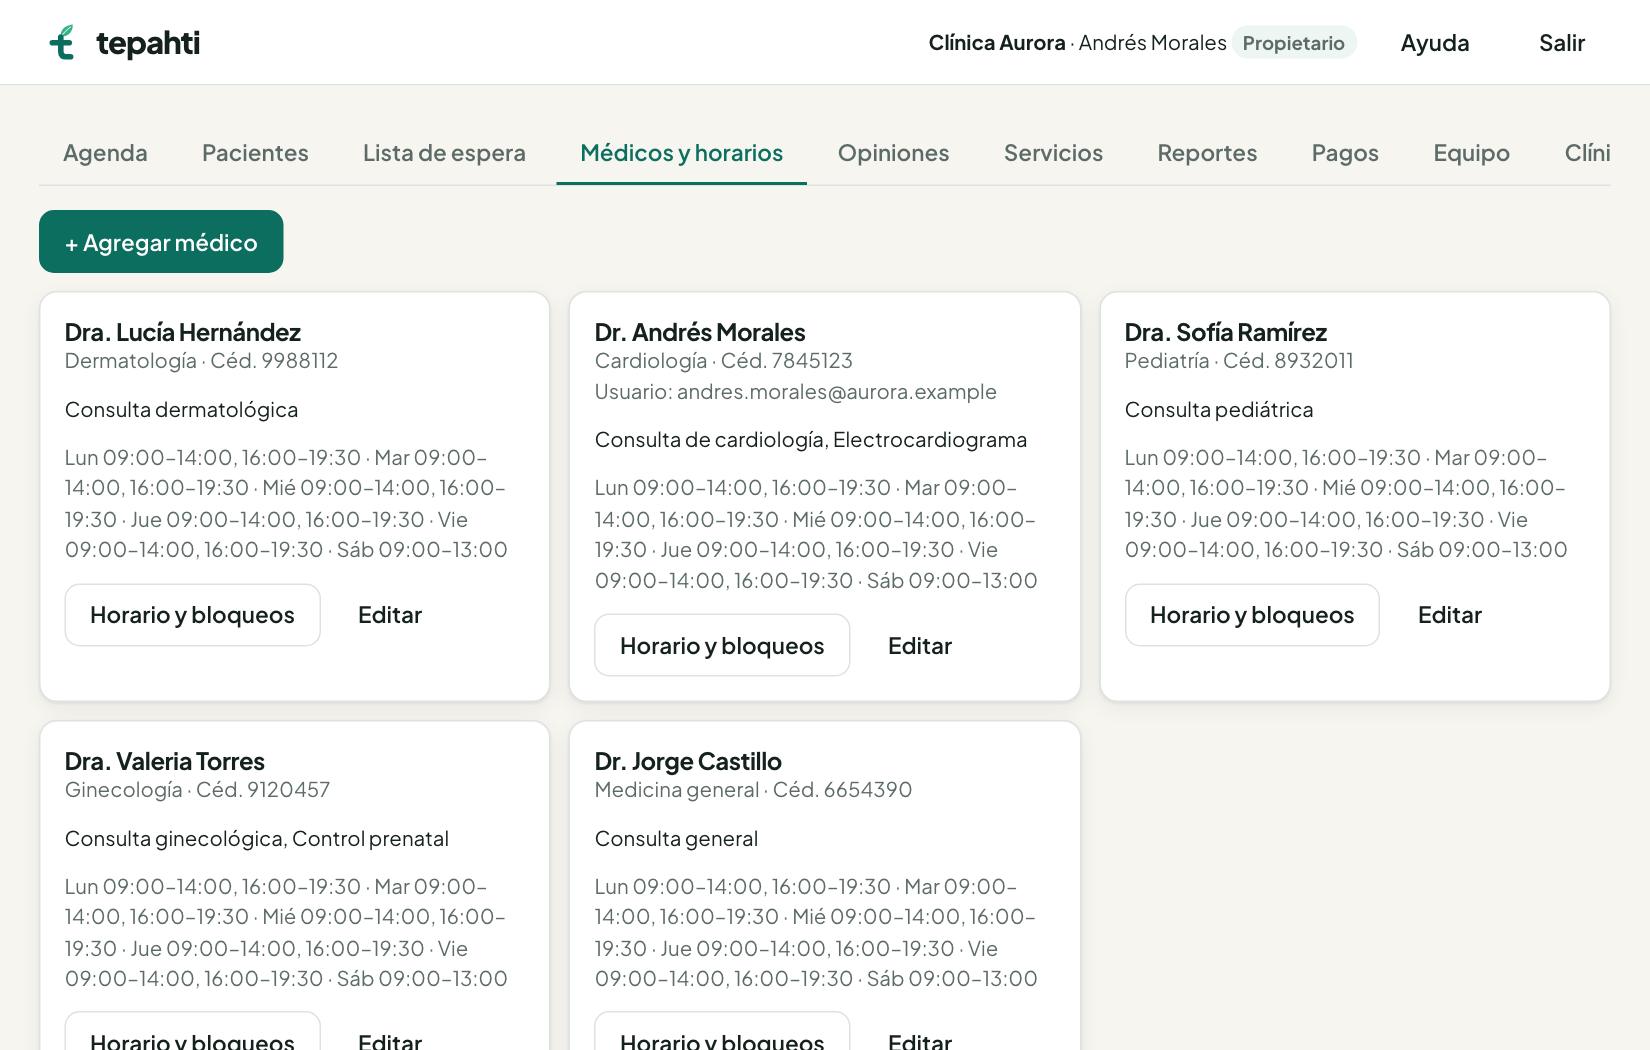Open the Agenda tab
This screenshot has width=1650, height=1050.
105,153
